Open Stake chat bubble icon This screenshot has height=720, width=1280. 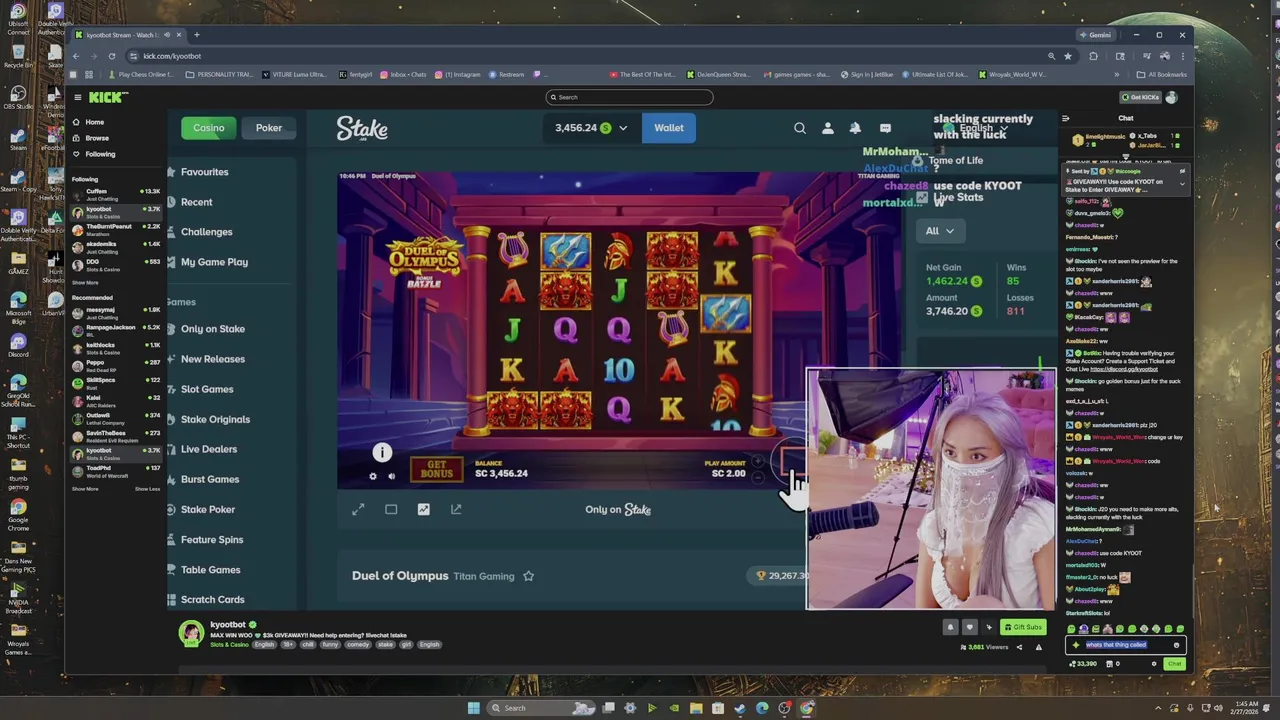885,128
